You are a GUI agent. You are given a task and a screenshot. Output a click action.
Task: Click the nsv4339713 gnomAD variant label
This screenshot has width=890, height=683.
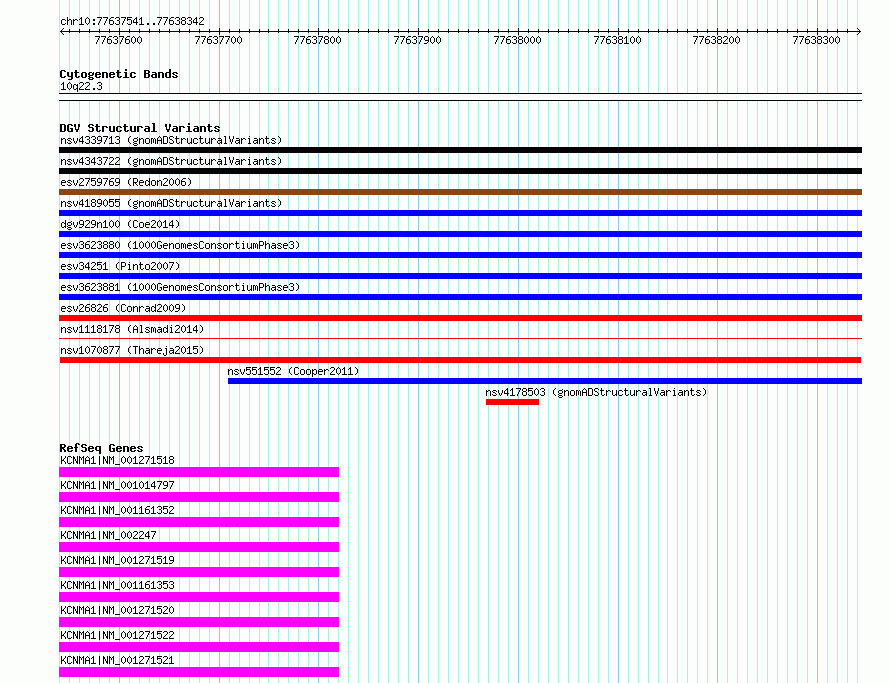[x=171, y=140]
